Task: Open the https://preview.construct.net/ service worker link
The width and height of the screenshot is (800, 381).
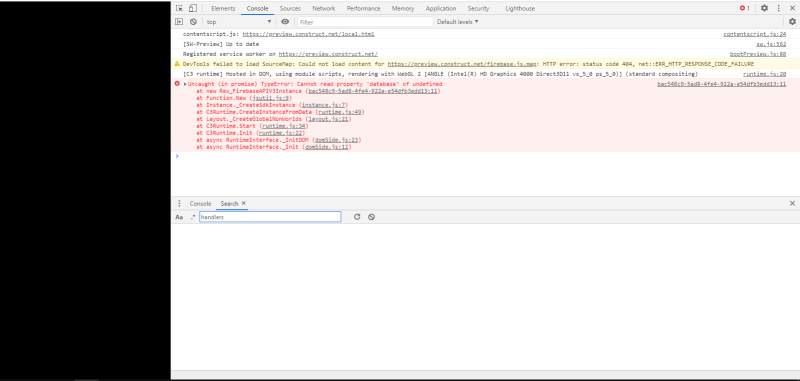Action: pyautogui.click(x=328, y=54)
